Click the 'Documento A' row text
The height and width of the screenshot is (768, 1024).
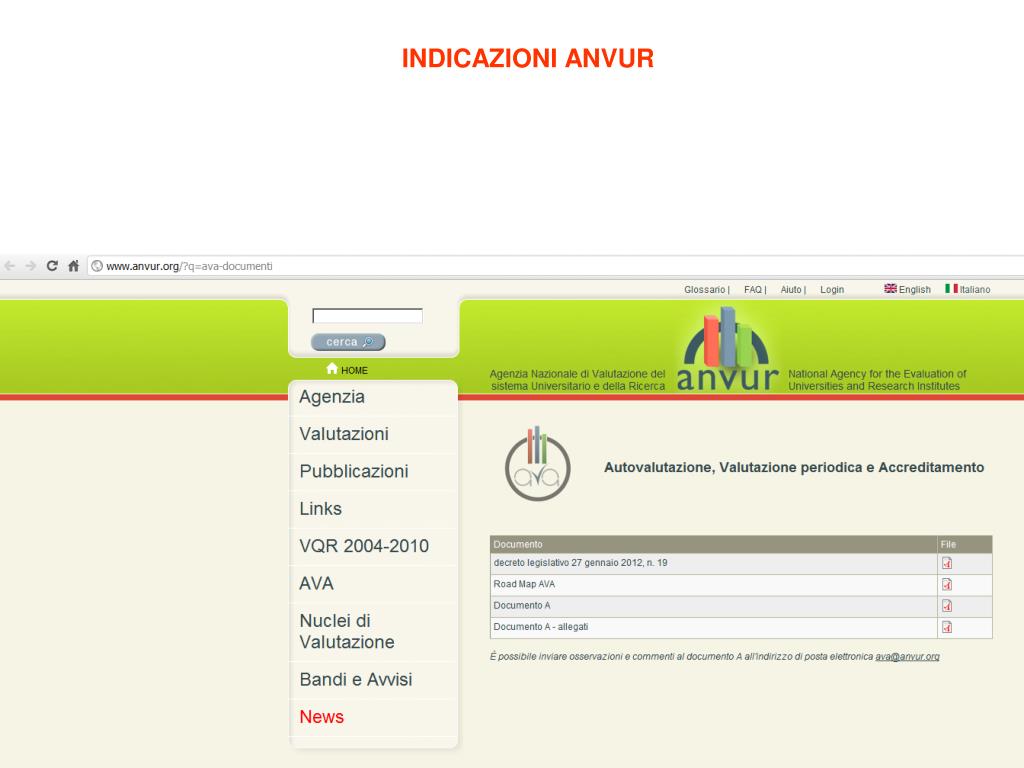[522, 606]
